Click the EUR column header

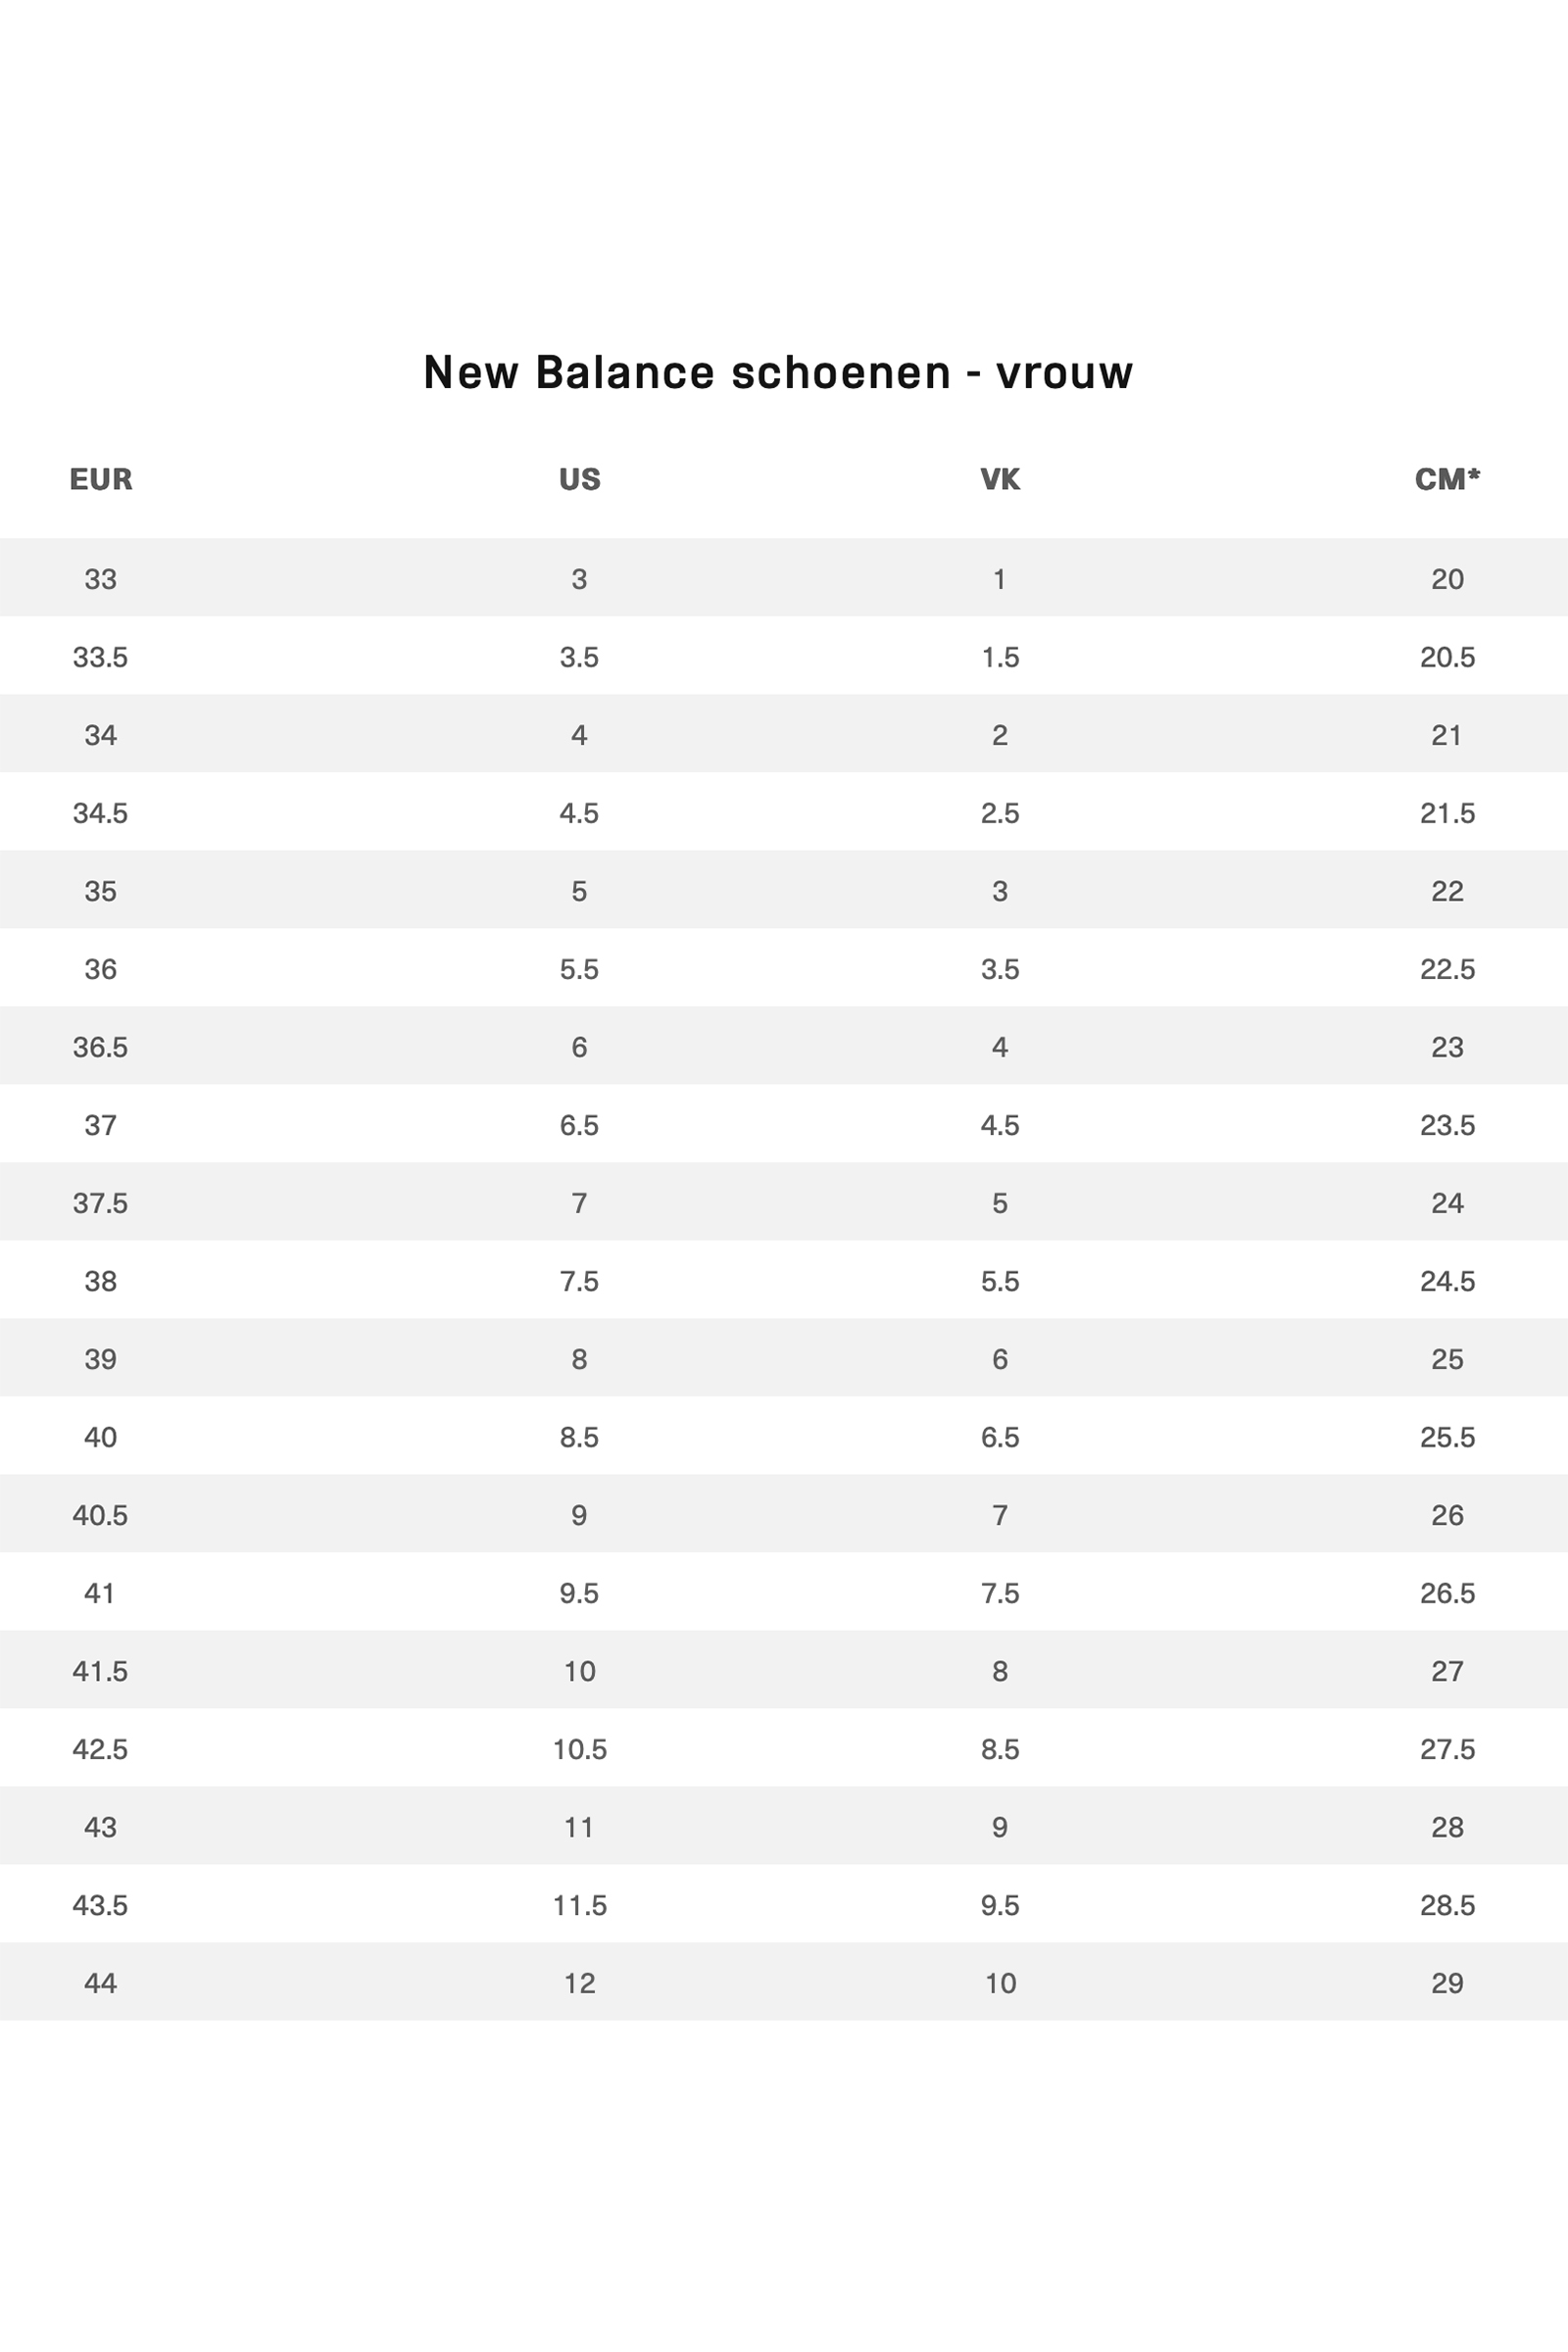[x=101, y=479]
